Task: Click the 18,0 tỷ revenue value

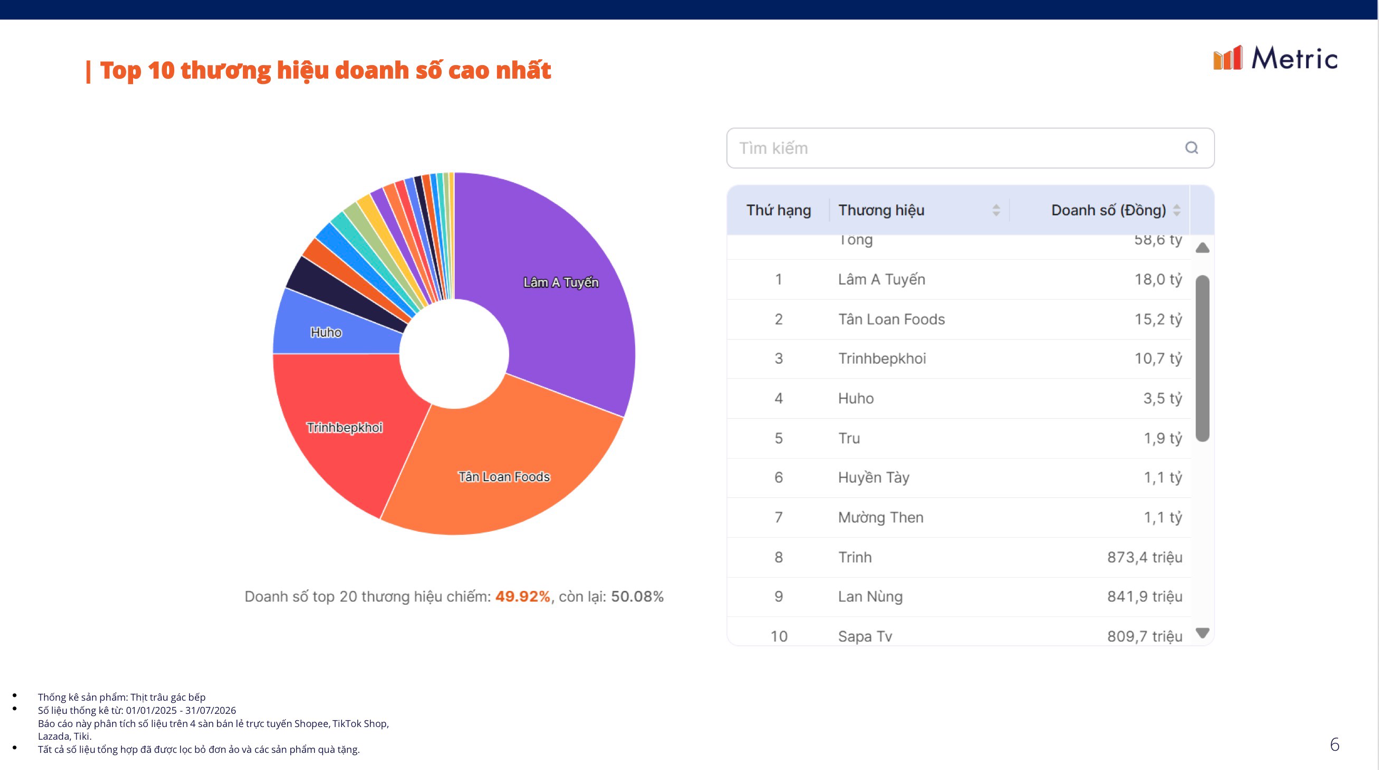Action: (1158, 279)
